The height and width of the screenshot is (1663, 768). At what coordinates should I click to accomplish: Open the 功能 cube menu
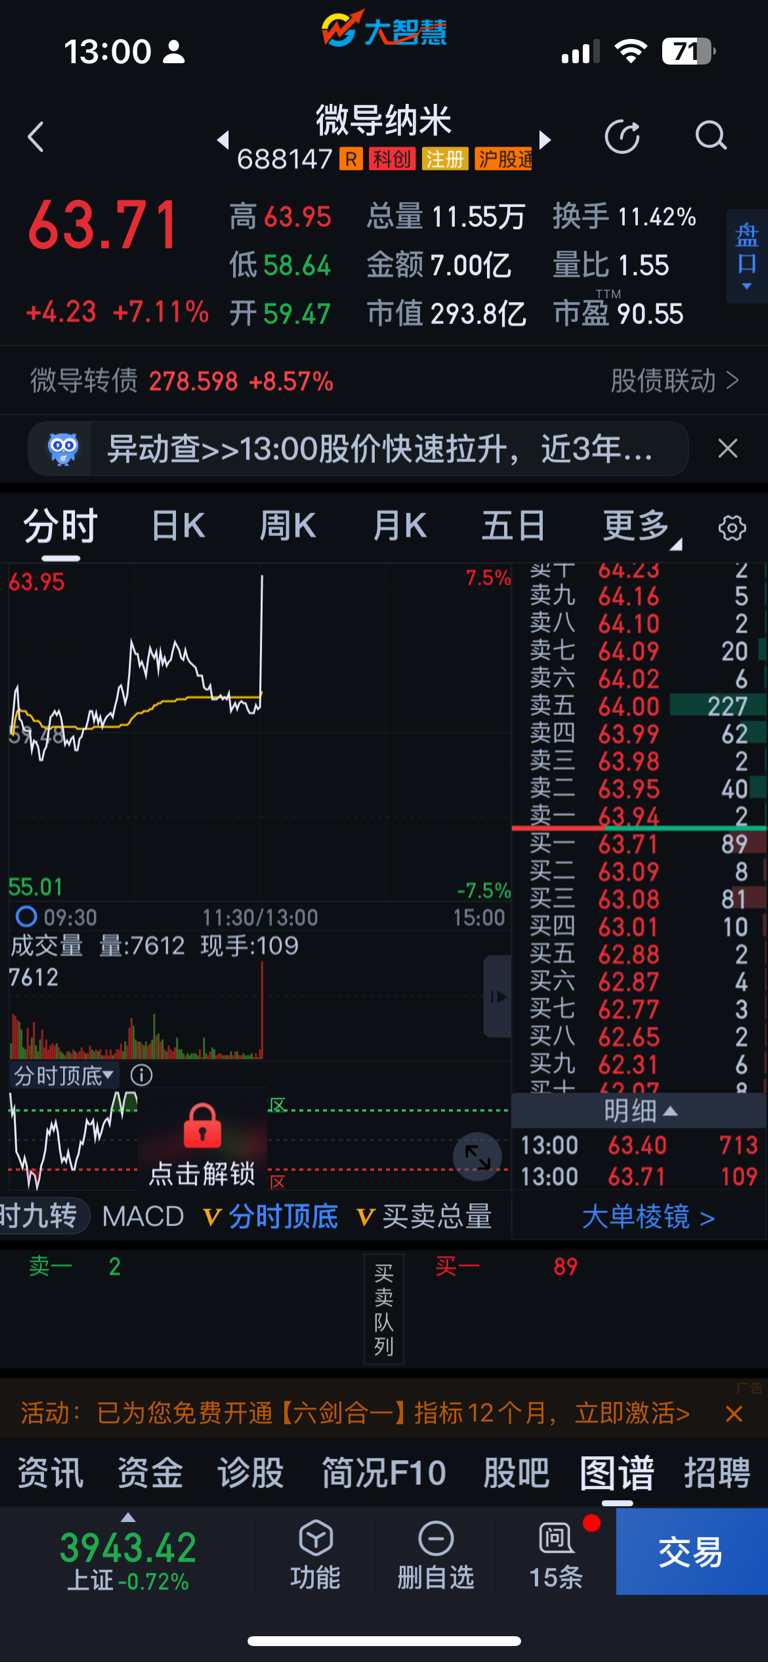pos(315,1554)
